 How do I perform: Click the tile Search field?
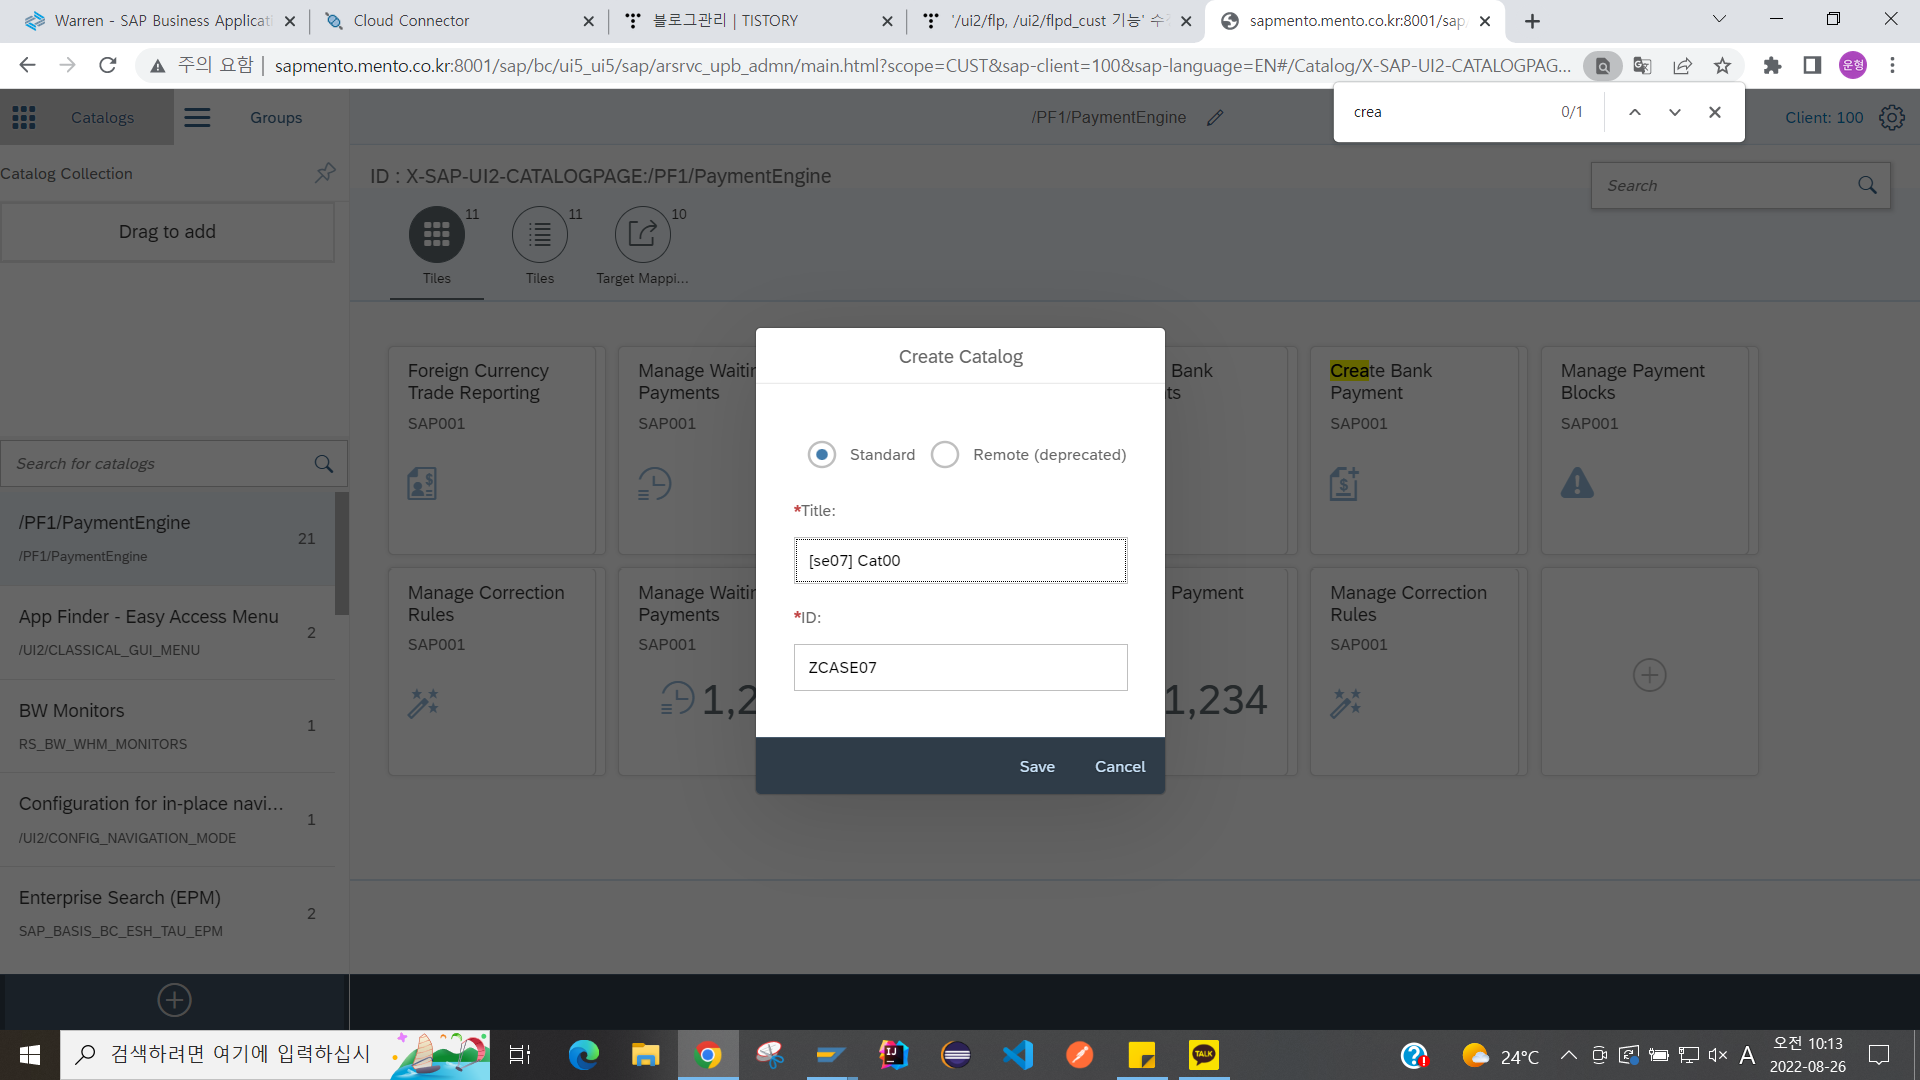1741,185
